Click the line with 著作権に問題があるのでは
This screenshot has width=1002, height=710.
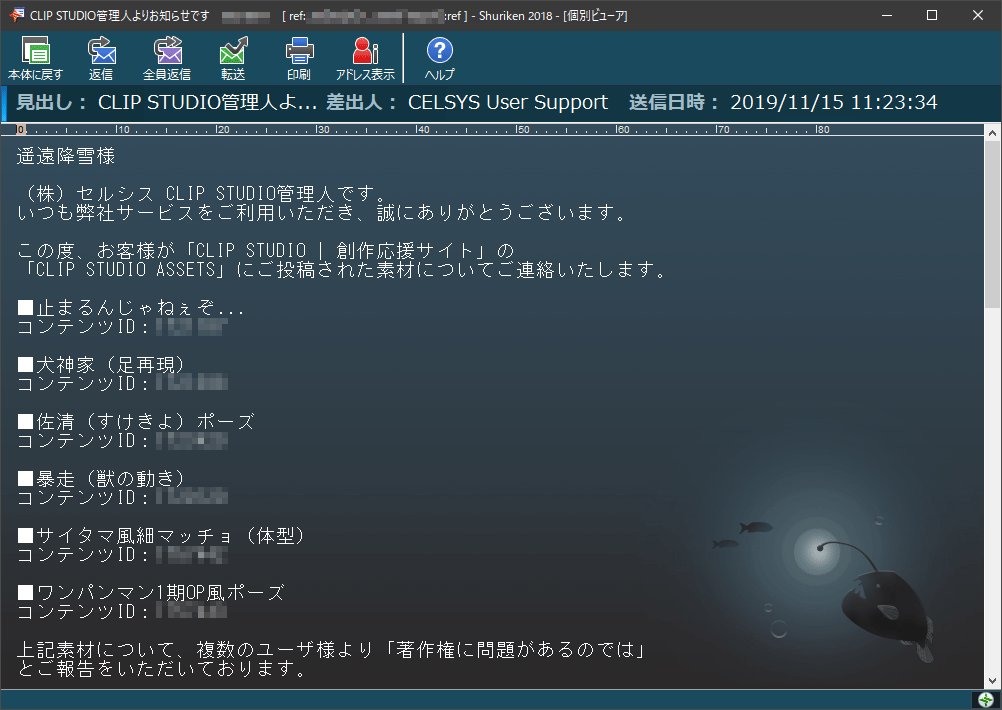click(x=331, y=650)
